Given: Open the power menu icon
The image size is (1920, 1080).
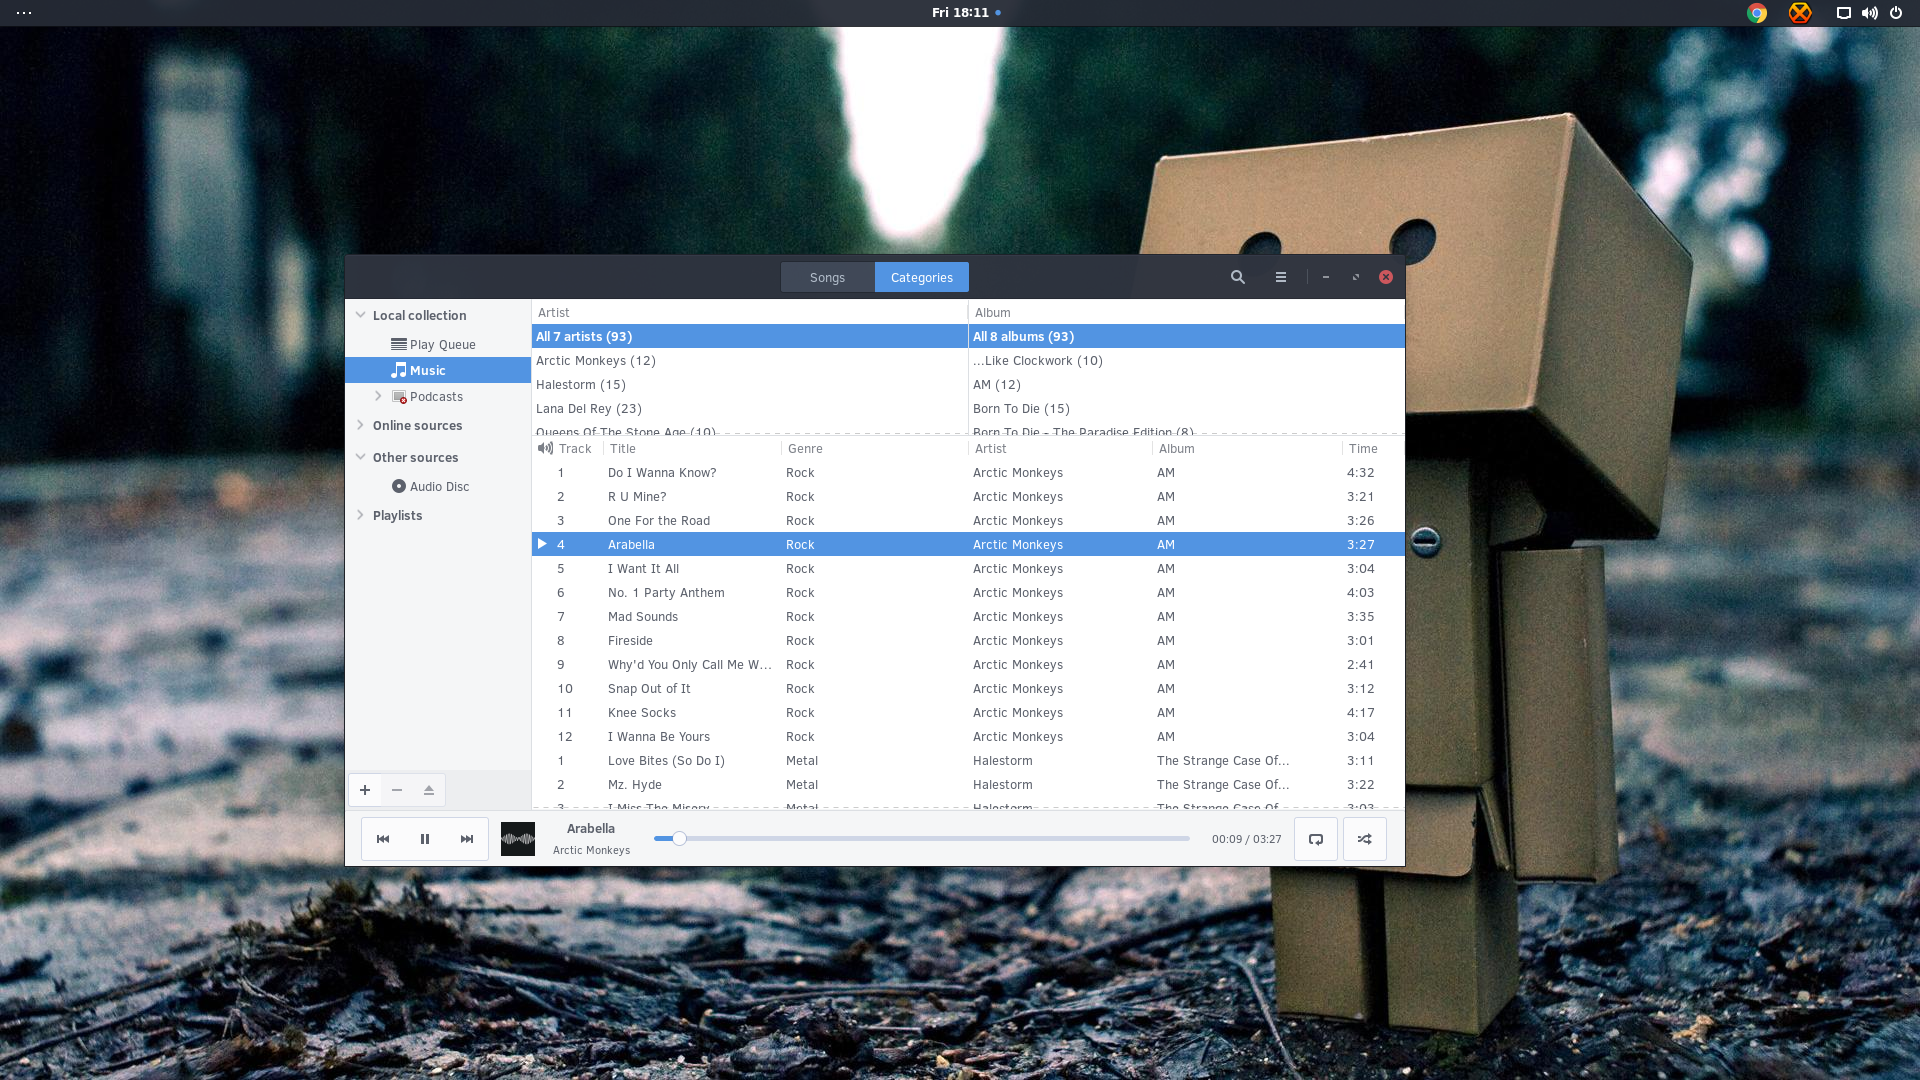Looking at the screenshot, I should tap(1895, 13).
